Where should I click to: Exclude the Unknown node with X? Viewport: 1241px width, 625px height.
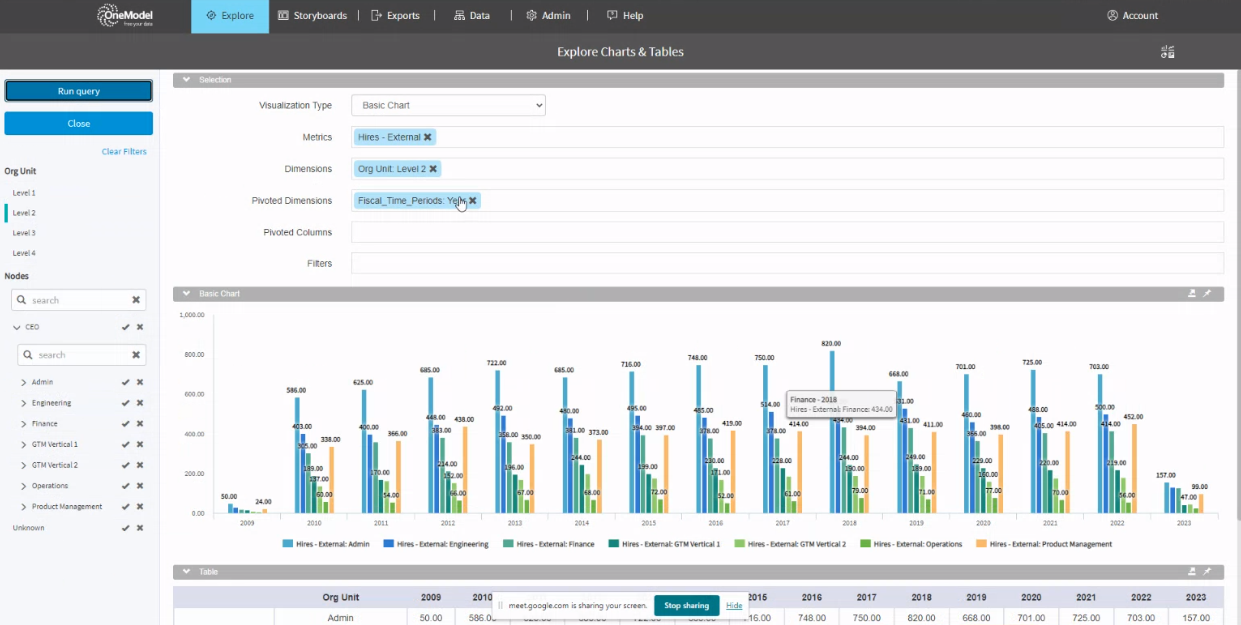pyautogui.click(x=140, y=528)
